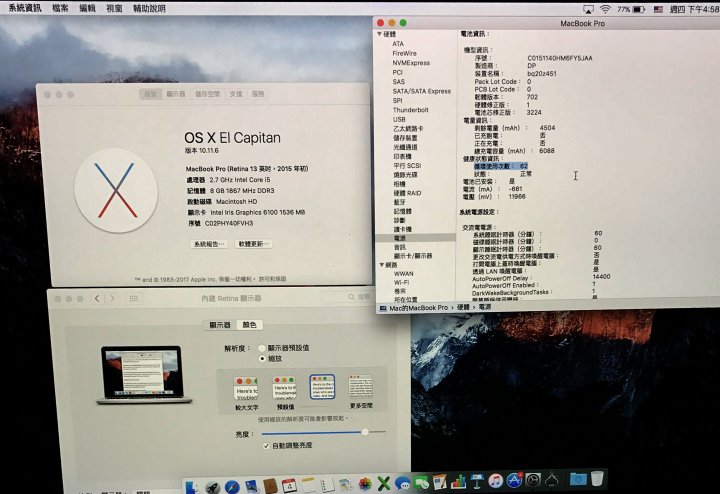Select 顯示卡/顯示器 in sidebar
Screen dimensions: 720x494
[413, 256]
